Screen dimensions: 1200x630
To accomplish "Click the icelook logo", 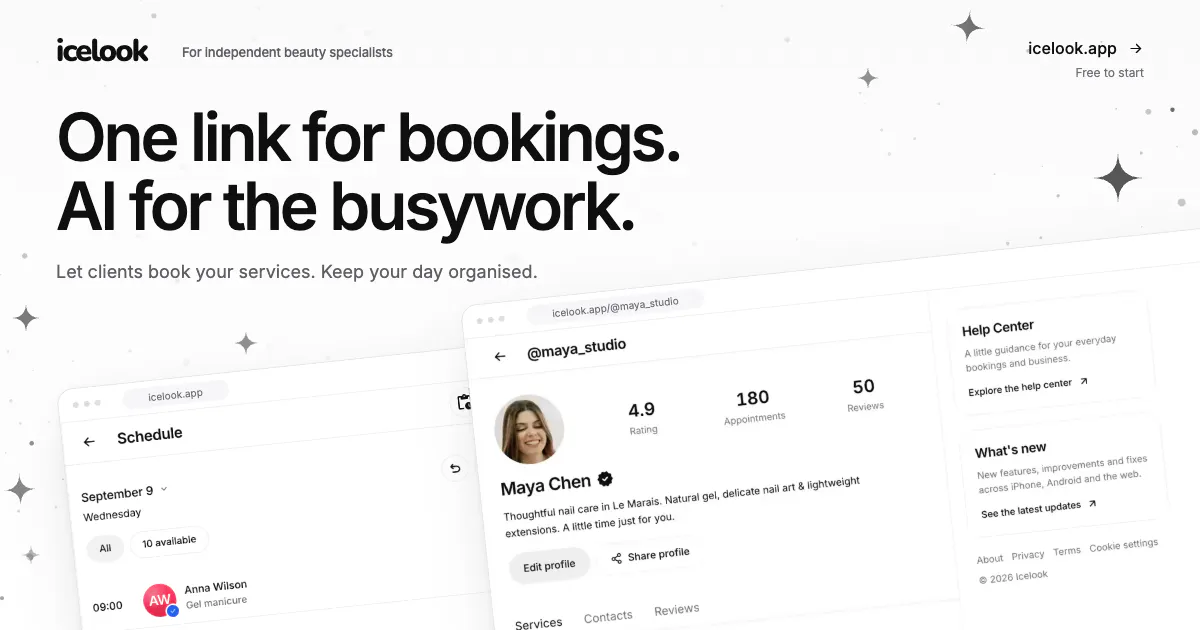I will tap(103, 50).
